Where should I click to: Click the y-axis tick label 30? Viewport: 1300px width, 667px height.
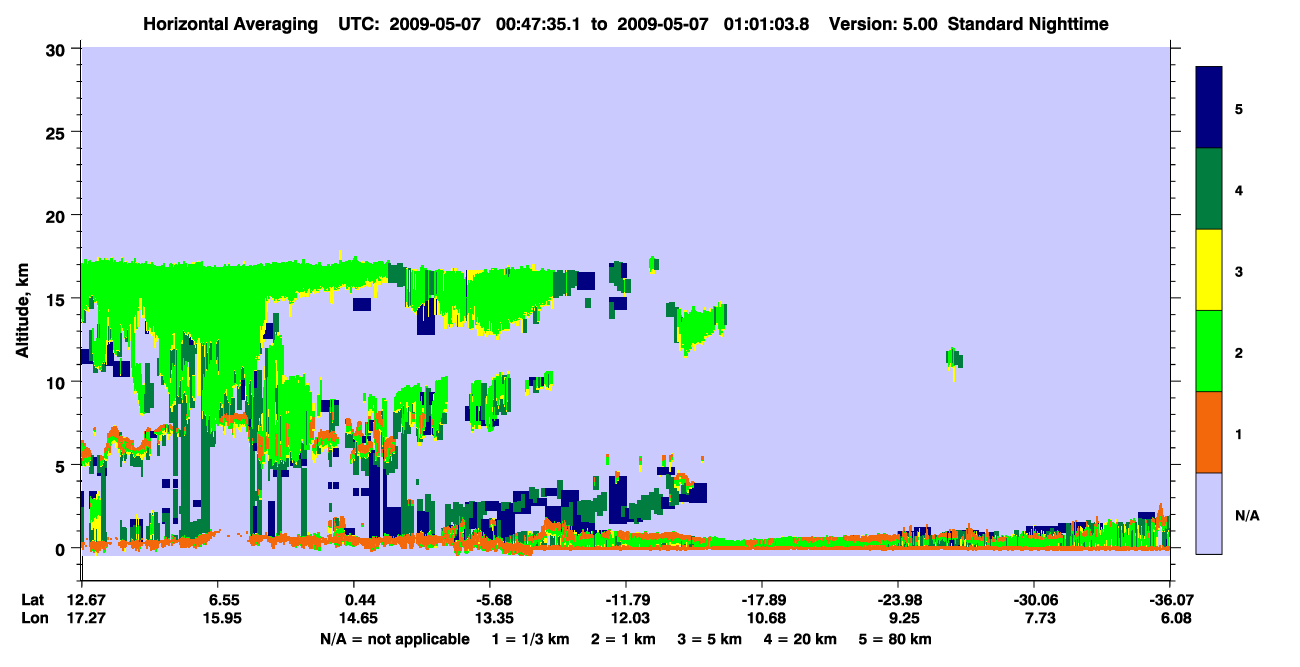click(58, 49)
